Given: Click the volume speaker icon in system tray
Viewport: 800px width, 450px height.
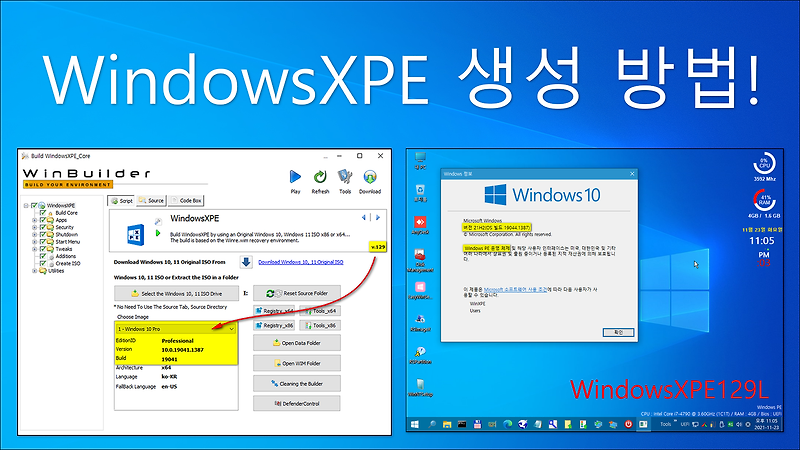Looking at the screenshot, I should point(739,424).
